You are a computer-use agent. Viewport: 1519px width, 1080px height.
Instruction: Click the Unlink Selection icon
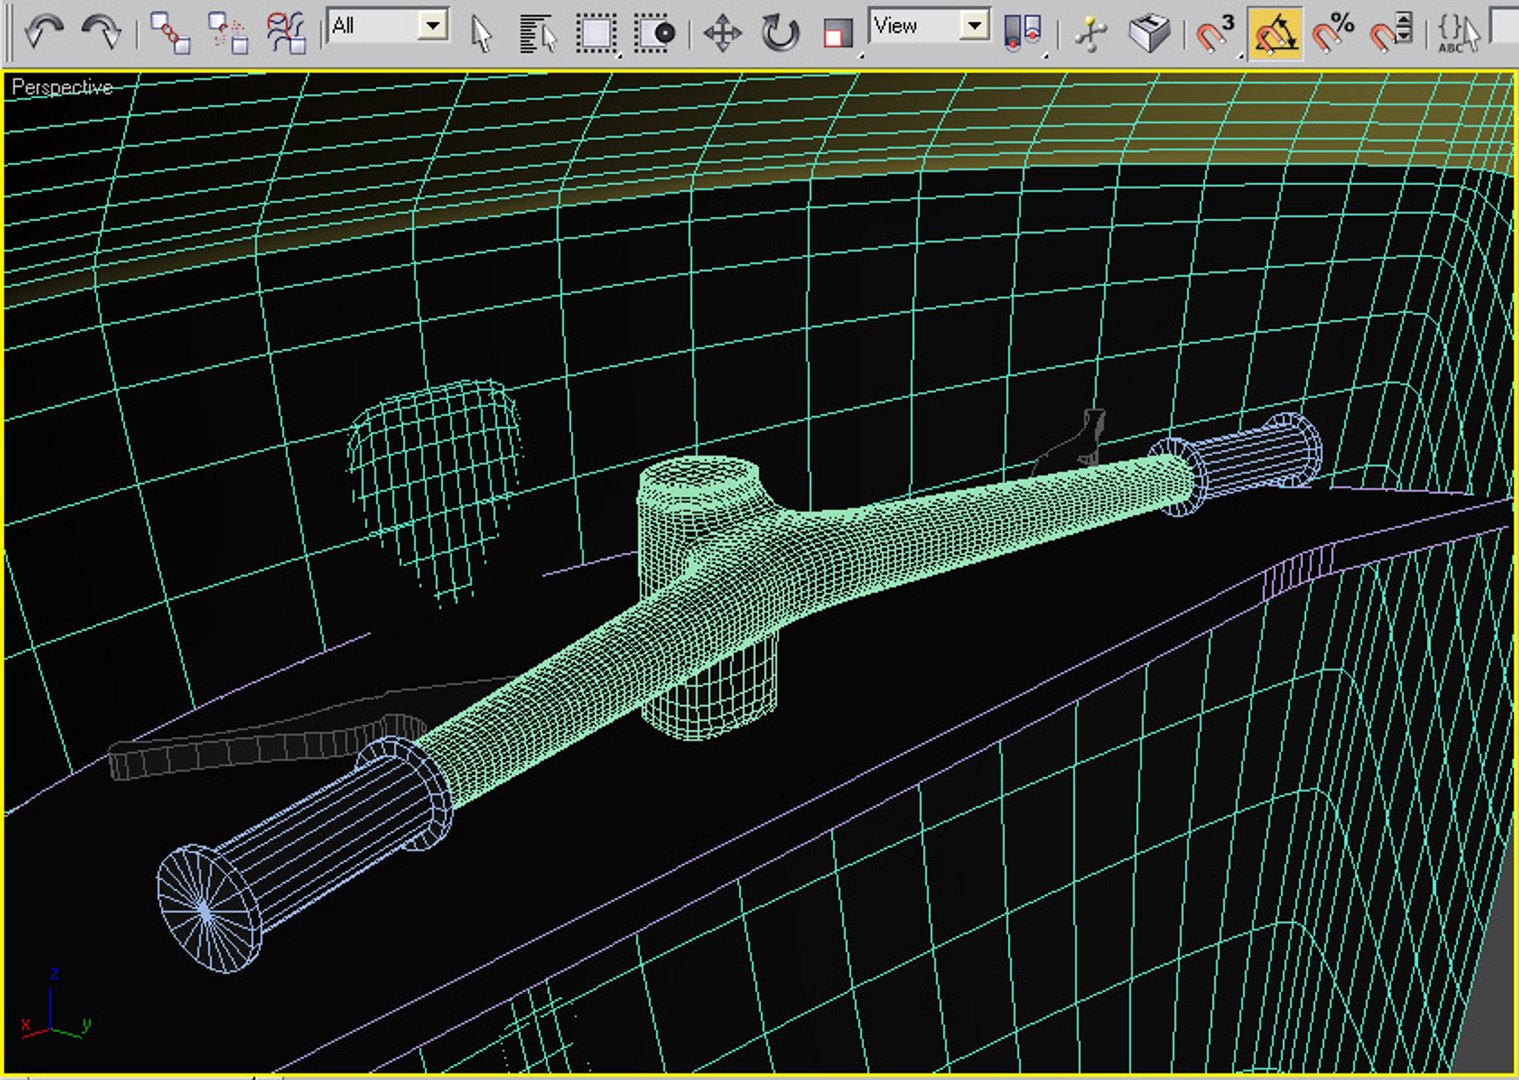point(228,33)
